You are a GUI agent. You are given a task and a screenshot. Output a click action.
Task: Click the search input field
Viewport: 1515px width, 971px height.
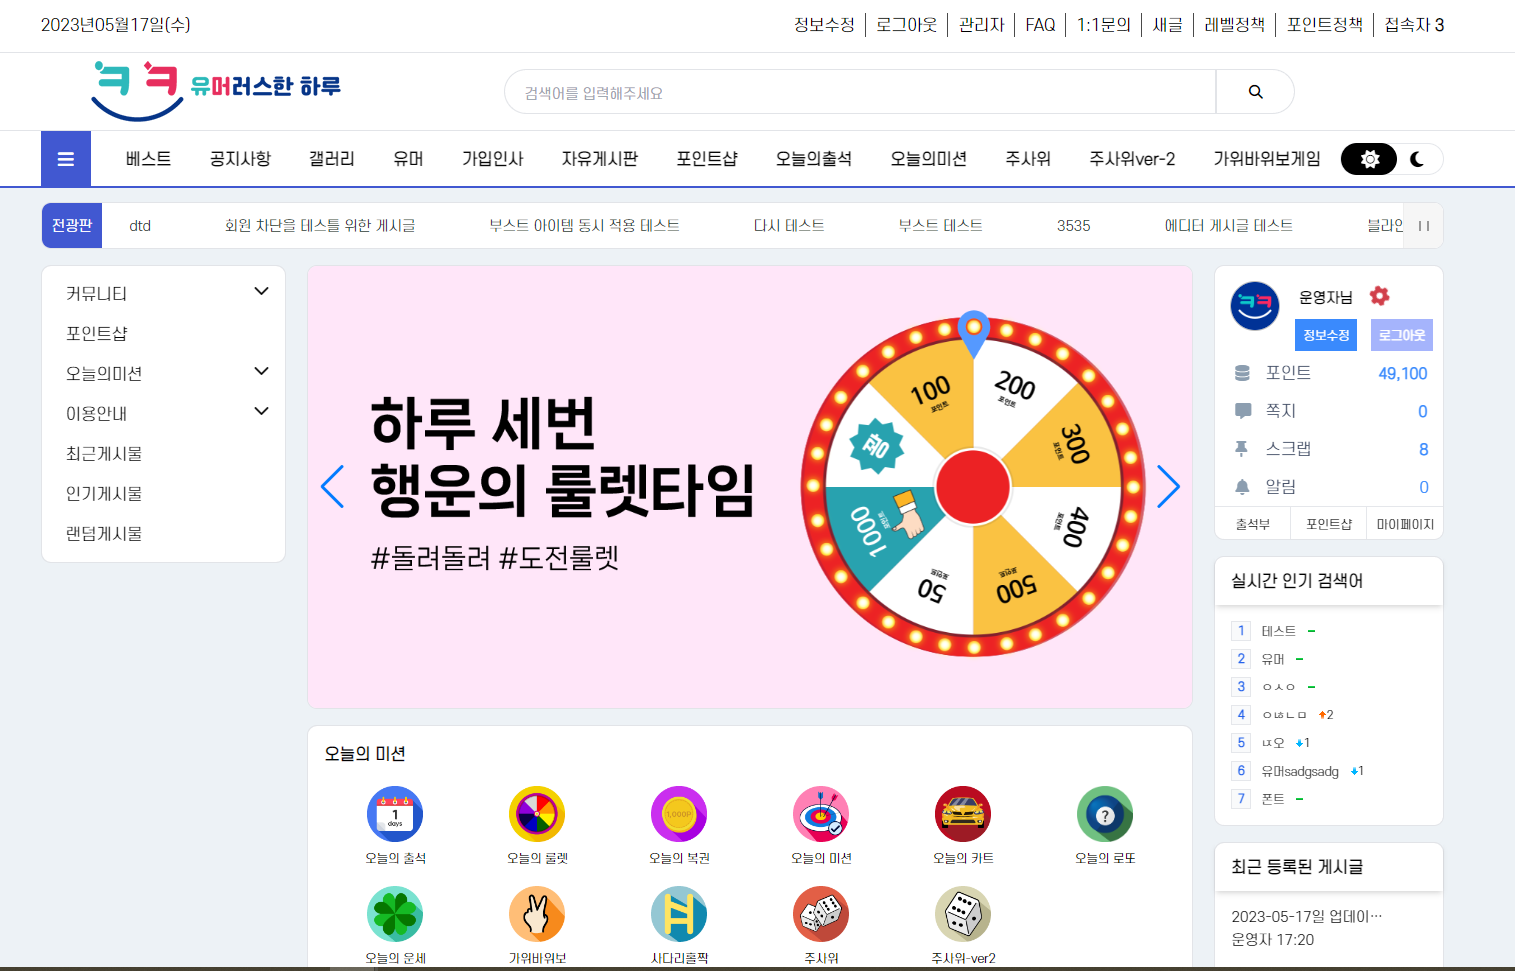pyautogui.click(x=860, y=92)
